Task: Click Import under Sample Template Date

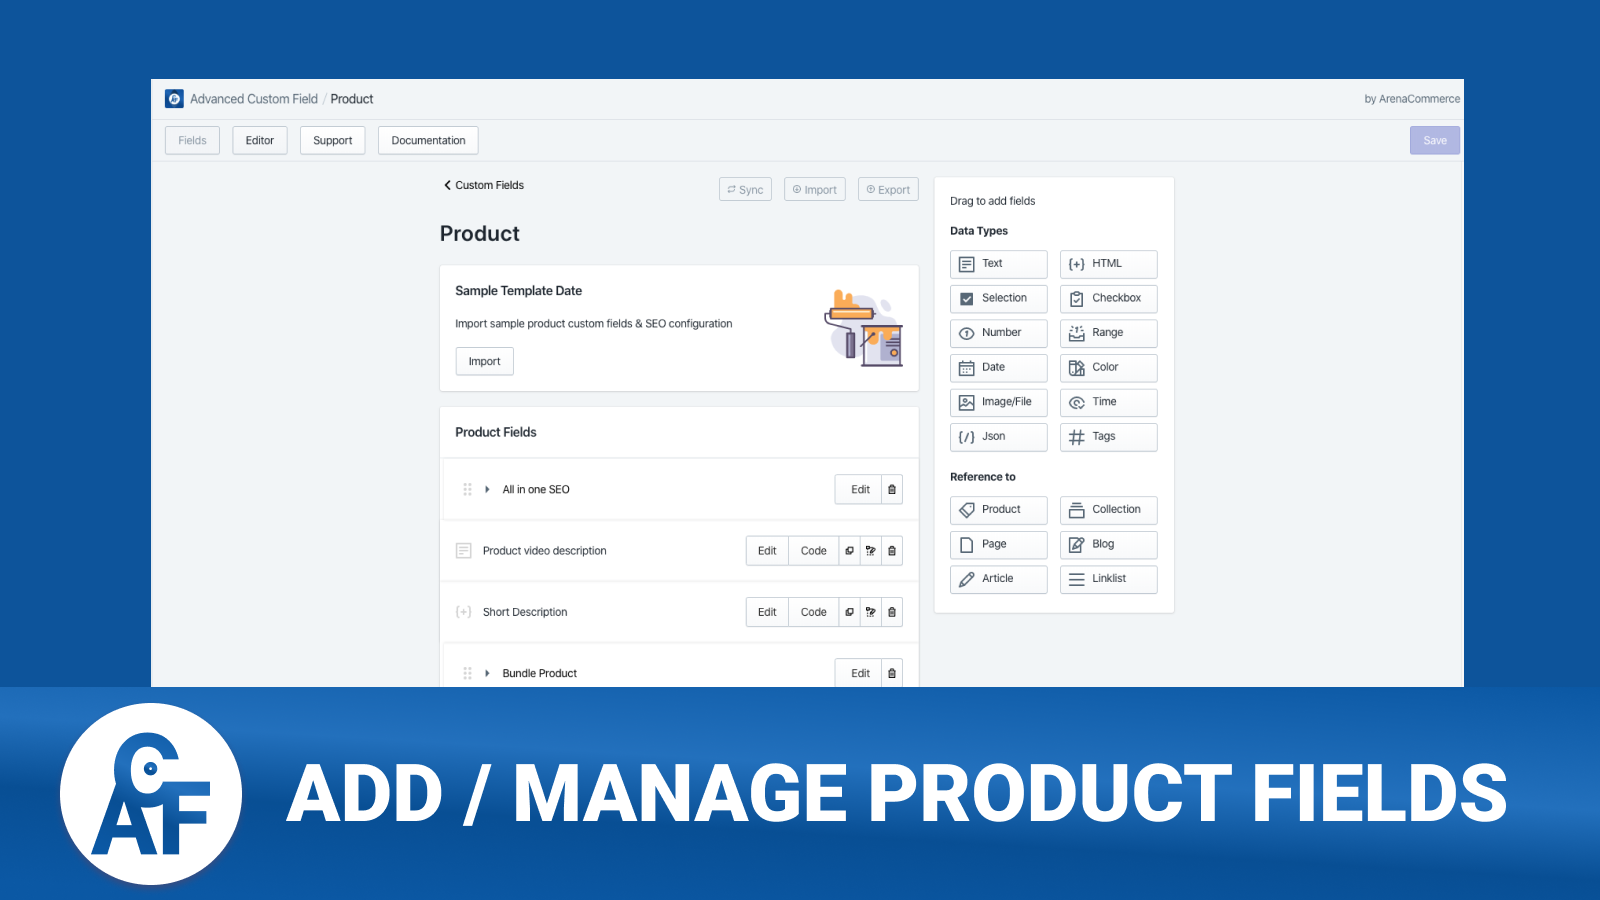Action: (484, 362)
